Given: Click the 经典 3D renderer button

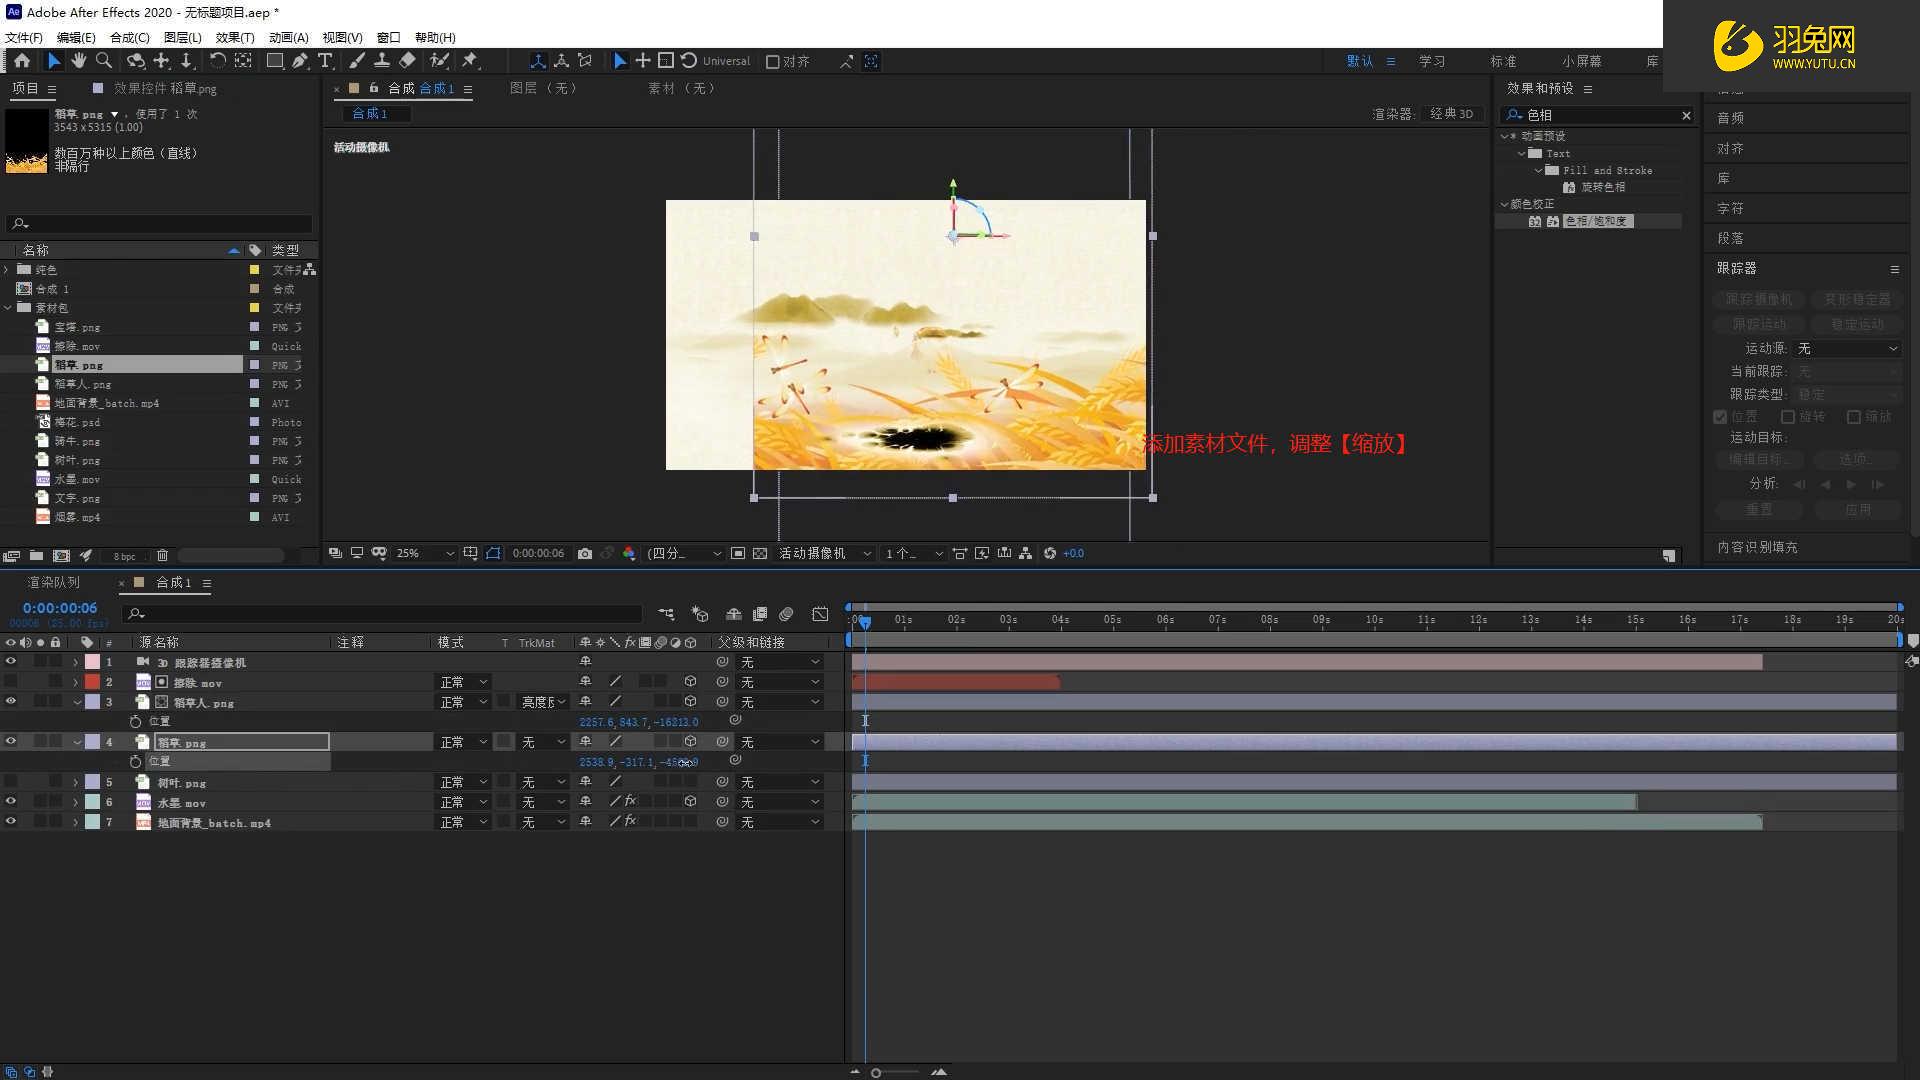Looking at the screenshot, I should point(1451,114).
